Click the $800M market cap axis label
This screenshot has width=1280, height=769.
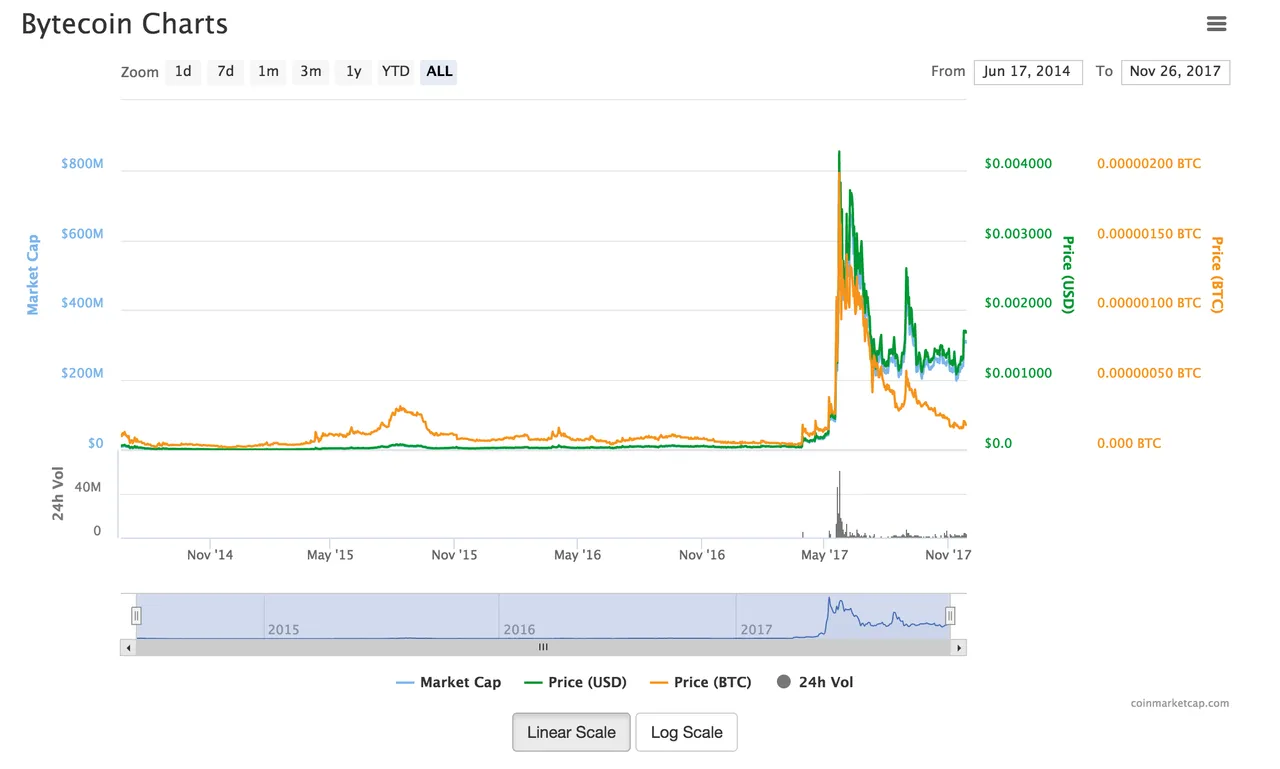(83, 163)
